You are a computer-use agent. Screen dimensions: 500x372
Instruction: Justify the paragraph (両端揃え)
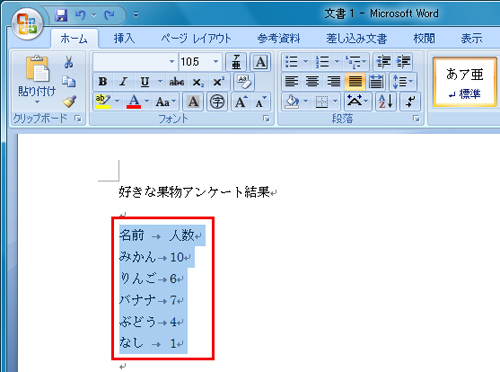click(355, 82)
